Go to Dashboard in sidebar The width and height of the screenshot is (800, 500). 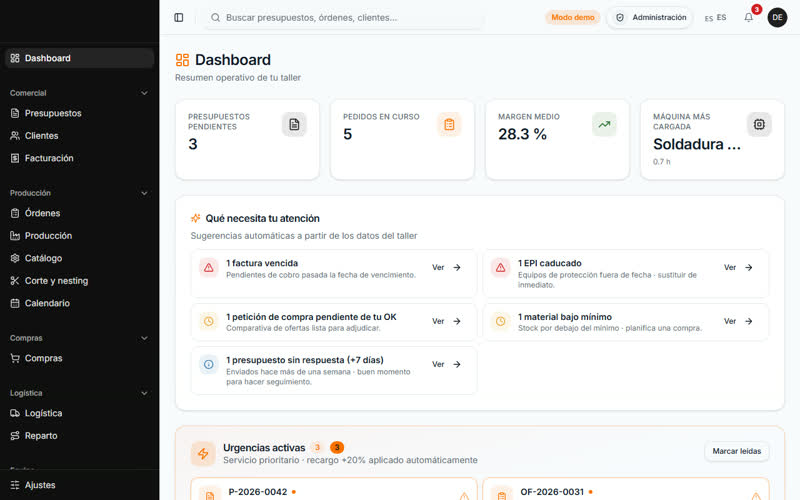(x=80, y=58)
